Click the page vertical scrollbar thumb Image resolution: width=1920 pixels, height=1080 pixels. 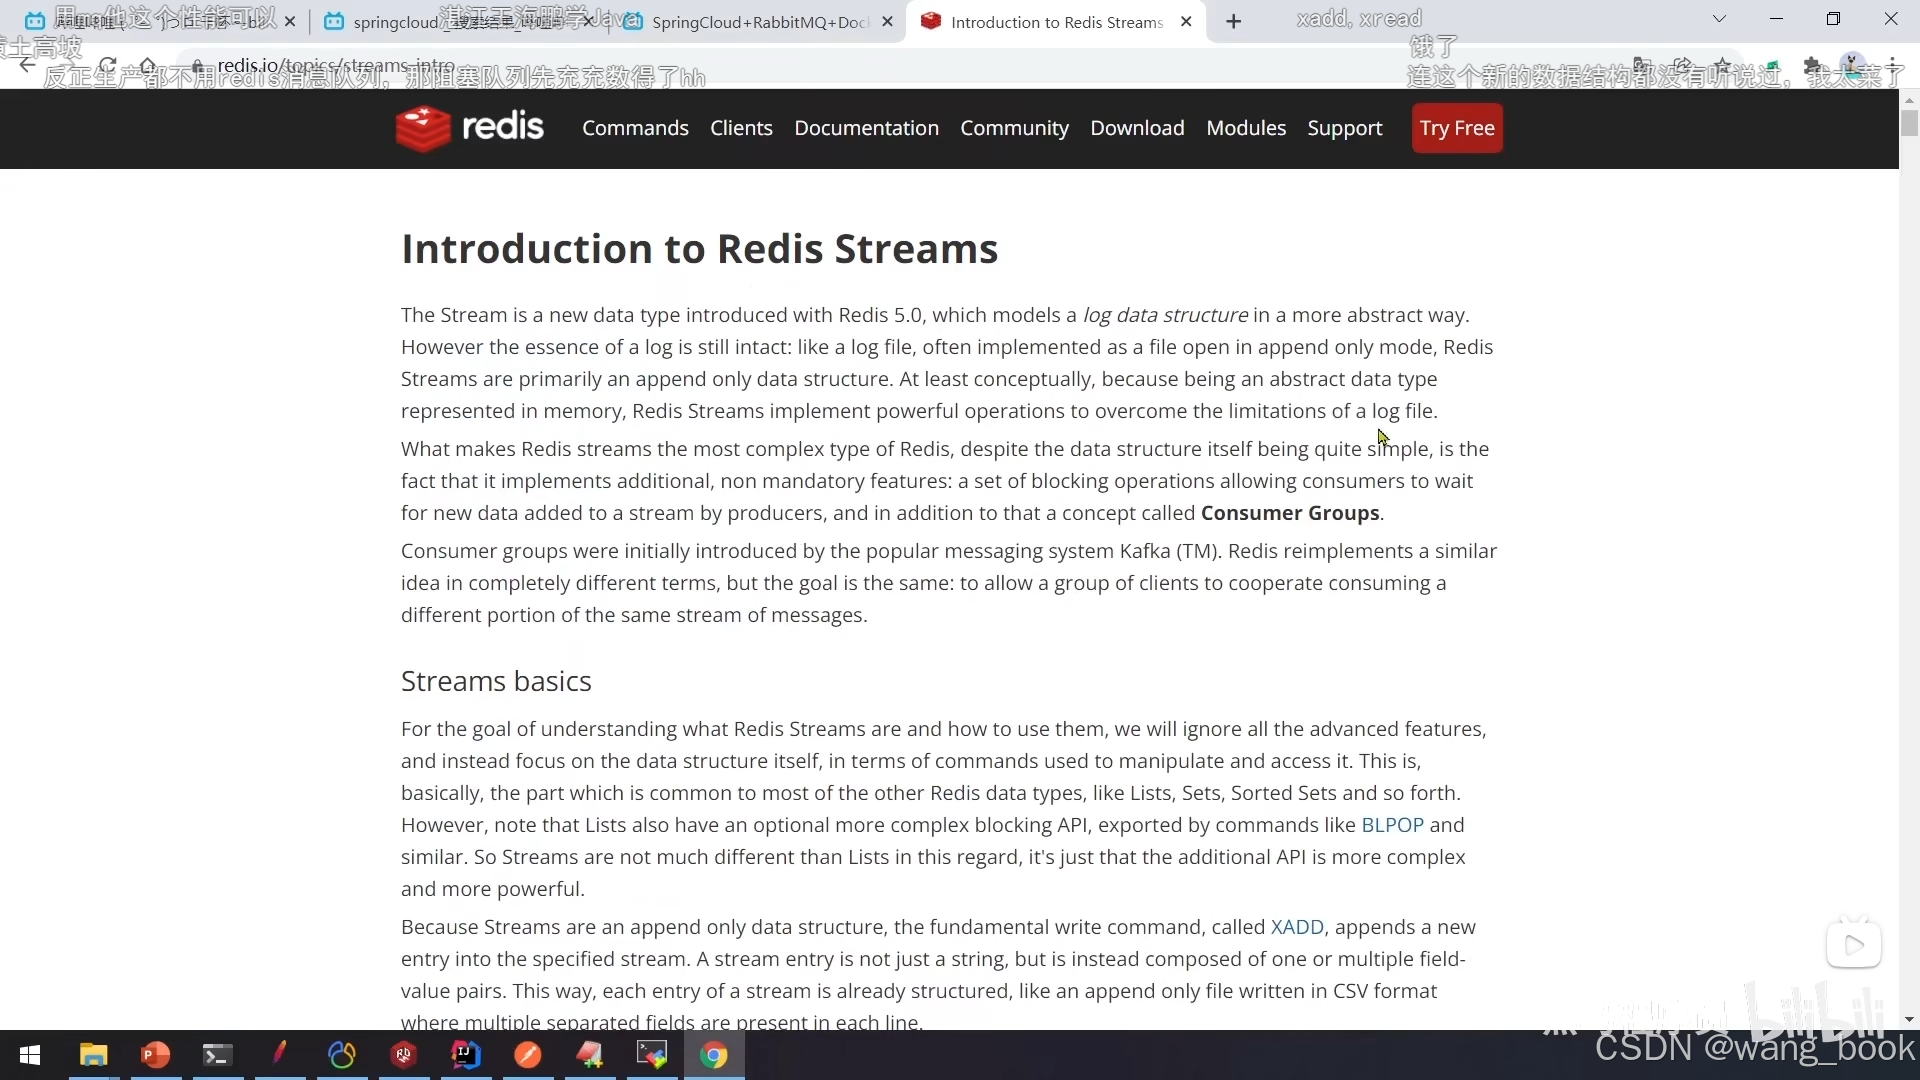[1909, 122]
